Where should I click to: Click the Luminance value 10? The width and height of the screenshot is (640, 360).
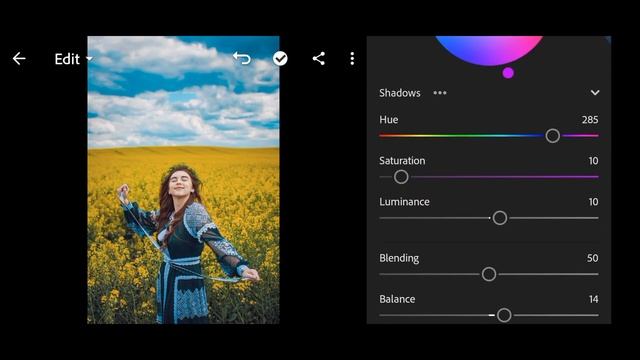(593, 202)
